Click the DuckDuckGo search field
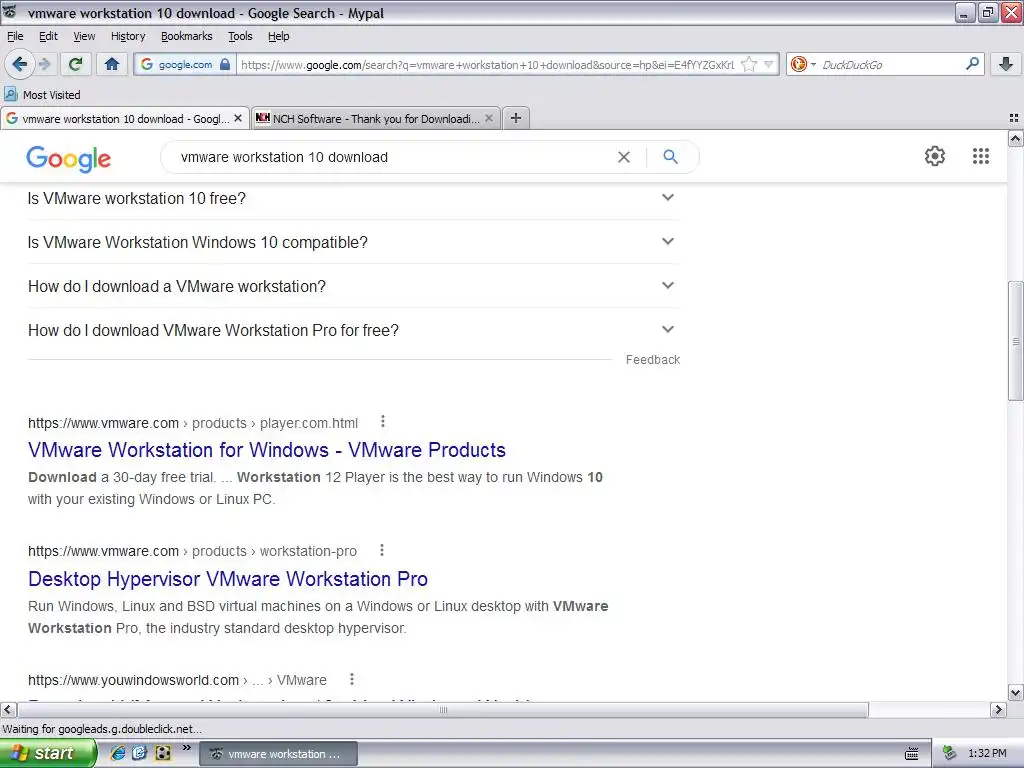 click(889, 64)
